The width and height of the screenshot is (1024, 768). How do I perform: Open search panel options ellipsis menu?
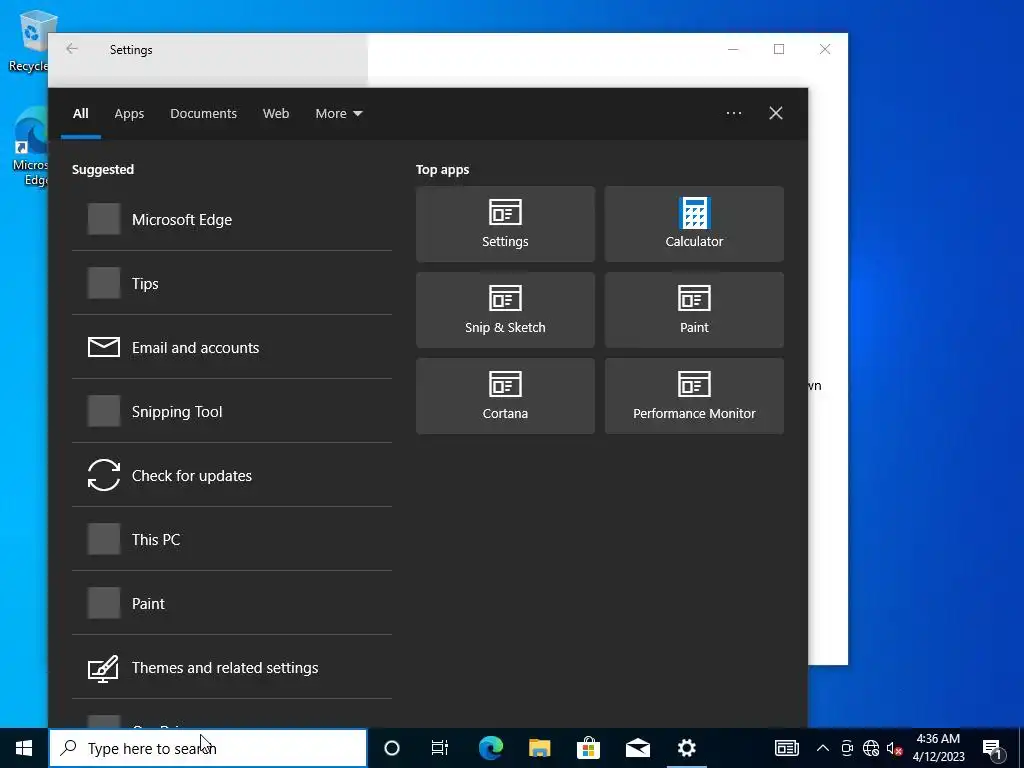(x=734, y=113)
